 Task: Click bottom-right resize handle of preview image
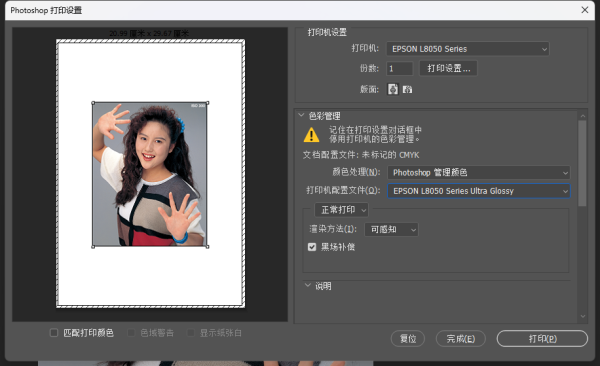click(207, 247)
